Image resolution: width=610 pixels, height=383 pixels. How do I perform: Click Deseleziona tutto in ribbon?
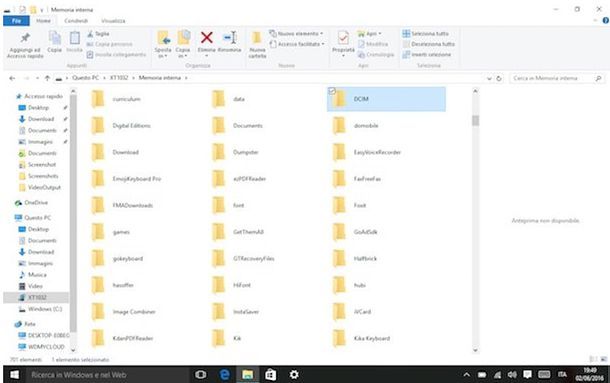tap(428, 44)
